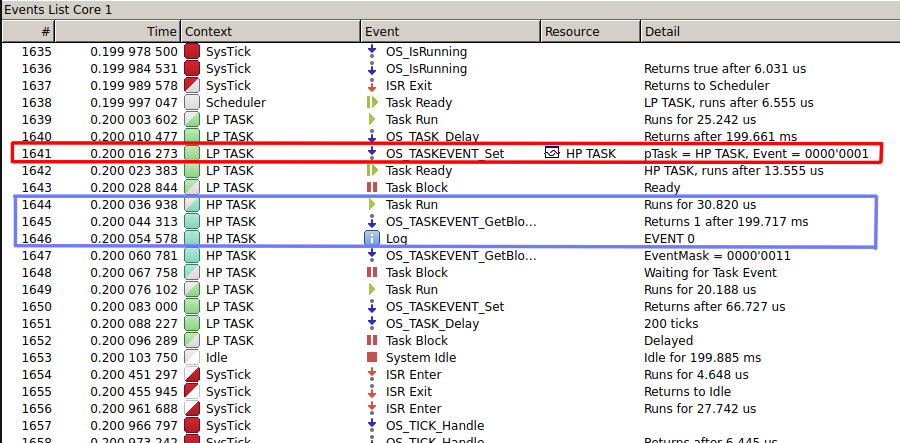900x443 pixels.
Task: Click the Events List Core 1 title
Action: [x=58, y=9]
